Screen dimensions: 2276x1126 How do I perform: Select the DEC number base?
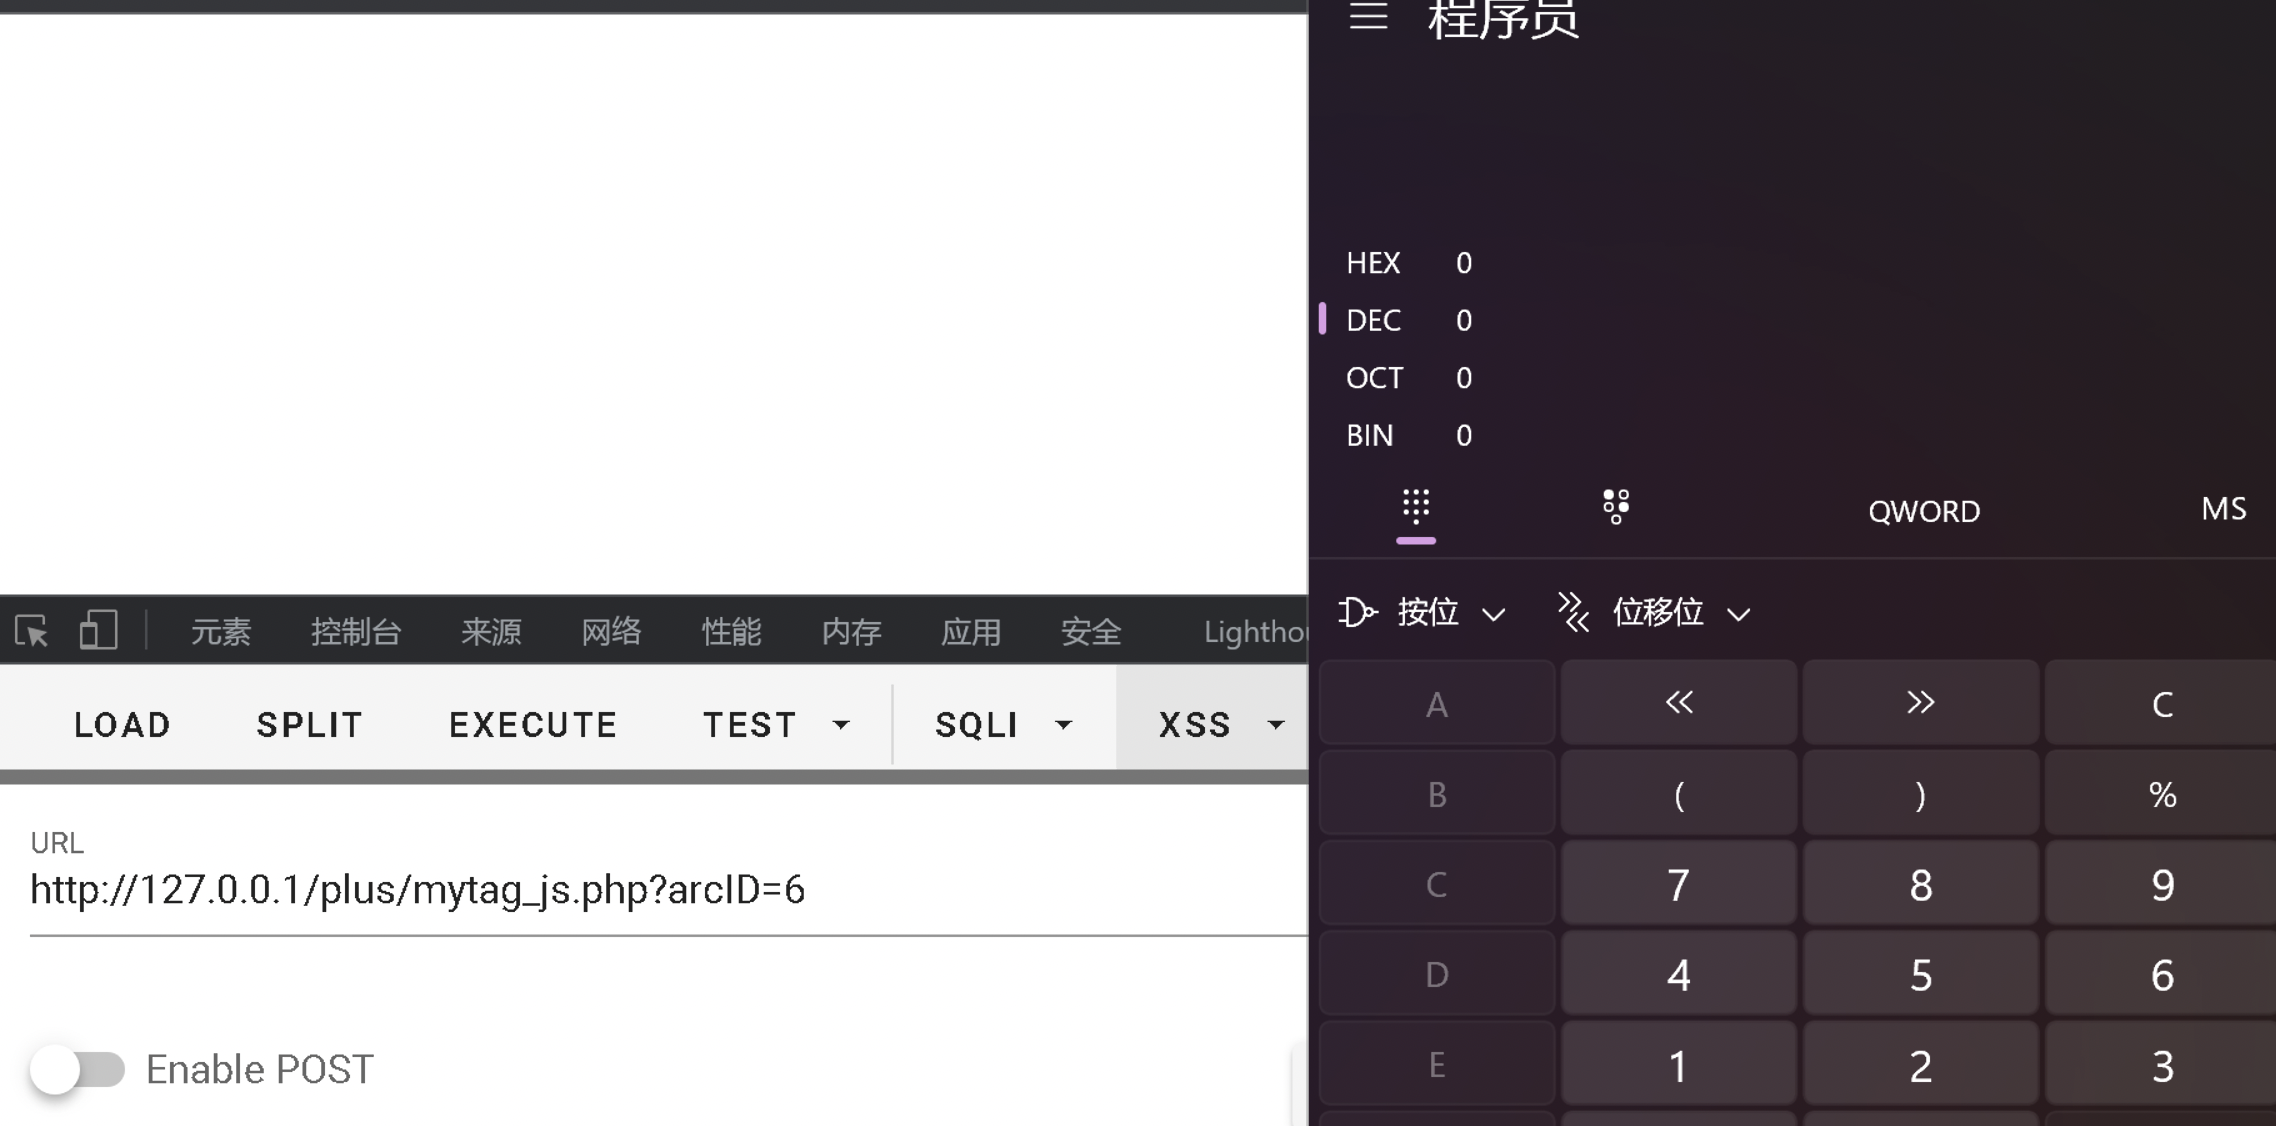pos(1409,320)
